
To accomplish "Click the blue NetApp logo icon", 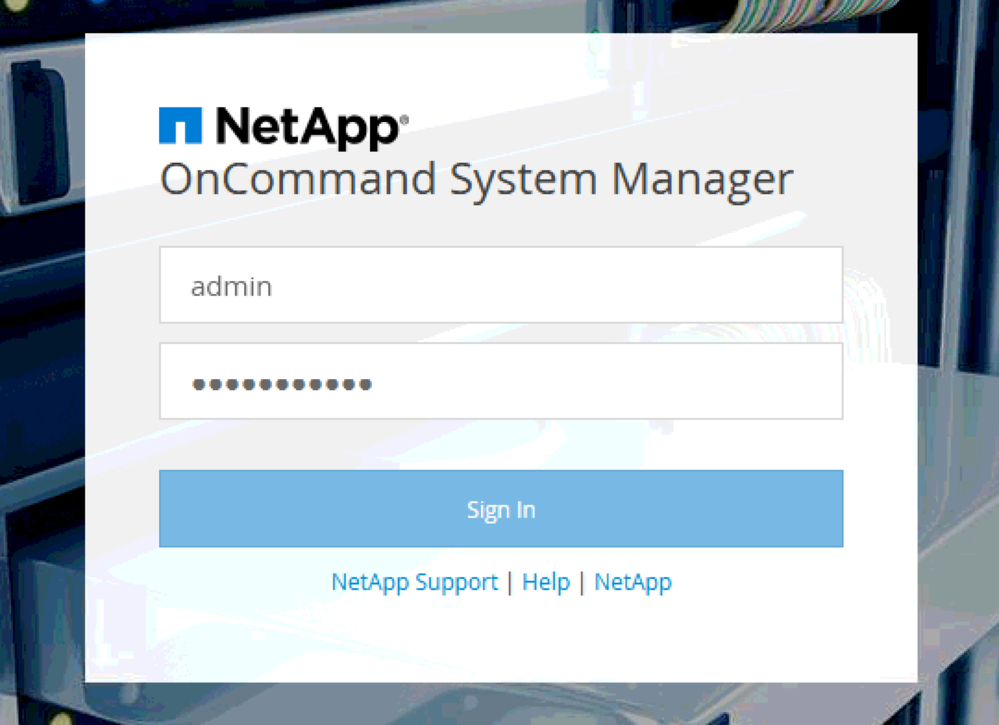I will coord(180,126).
